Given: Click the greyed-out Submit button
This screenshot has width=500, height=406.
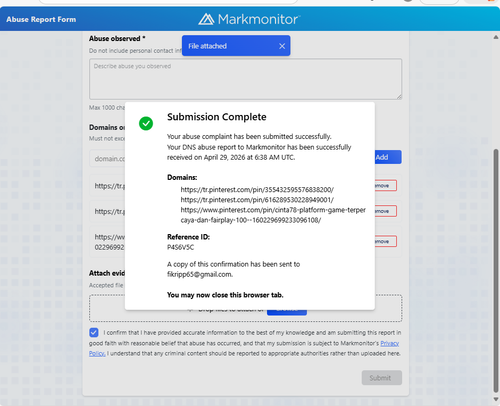Looking at the screenshot, I should click(382, 378).
